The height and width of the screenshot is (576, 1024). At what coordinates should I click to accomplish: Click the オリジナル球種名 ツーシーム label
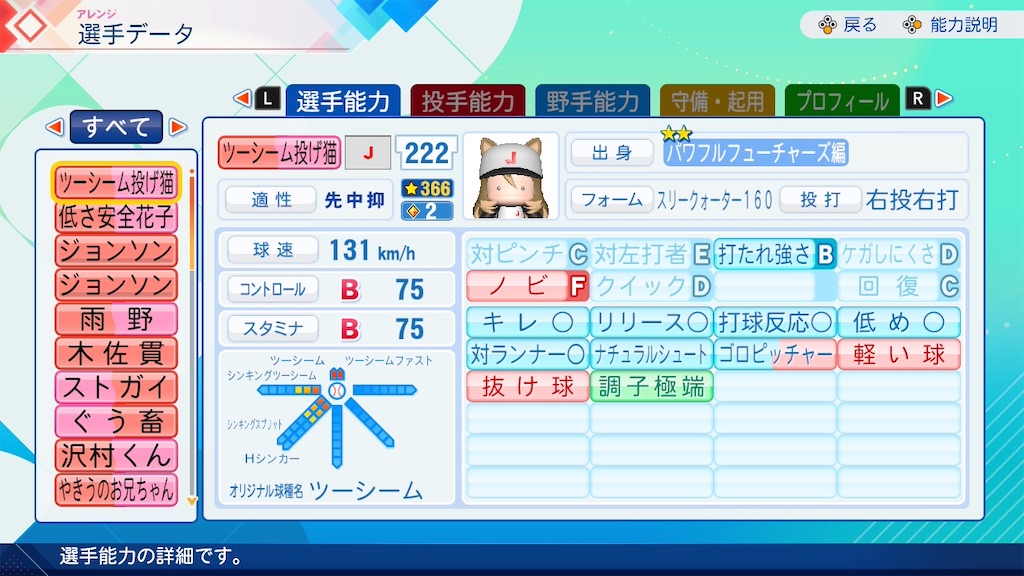[325, 490]
